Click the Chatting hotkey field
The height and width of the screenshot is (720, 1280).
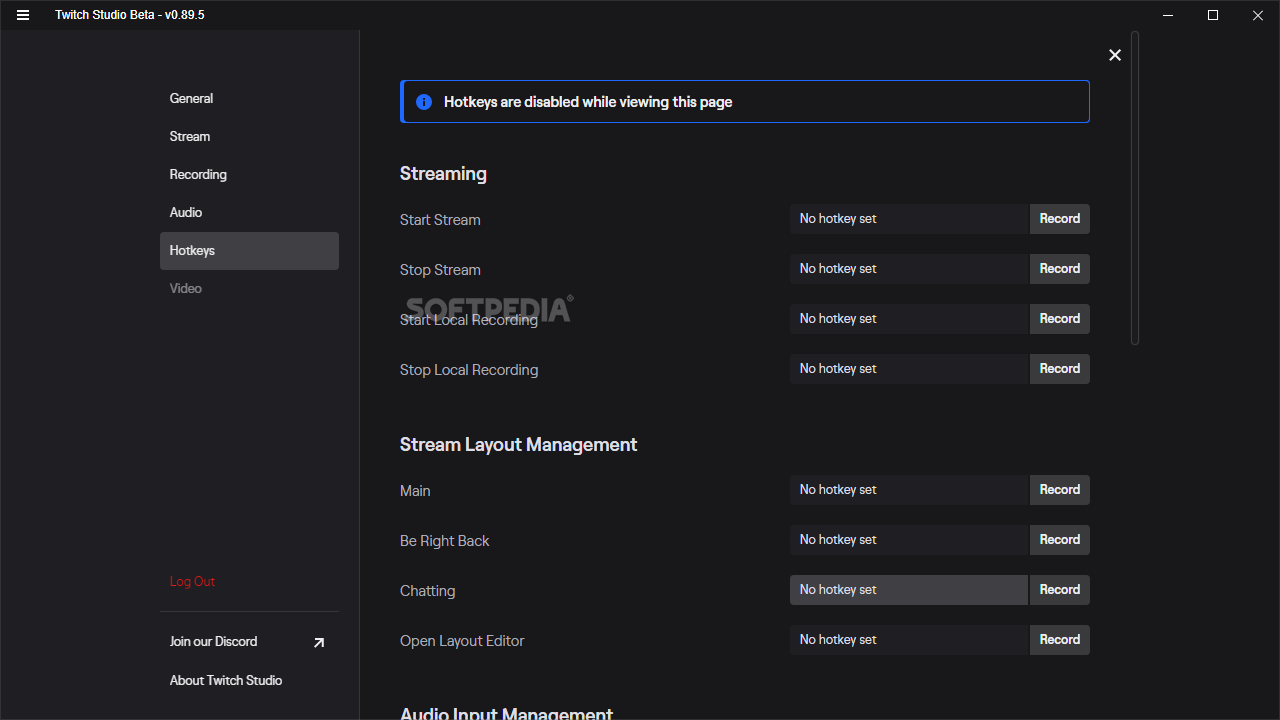point(909,590)
